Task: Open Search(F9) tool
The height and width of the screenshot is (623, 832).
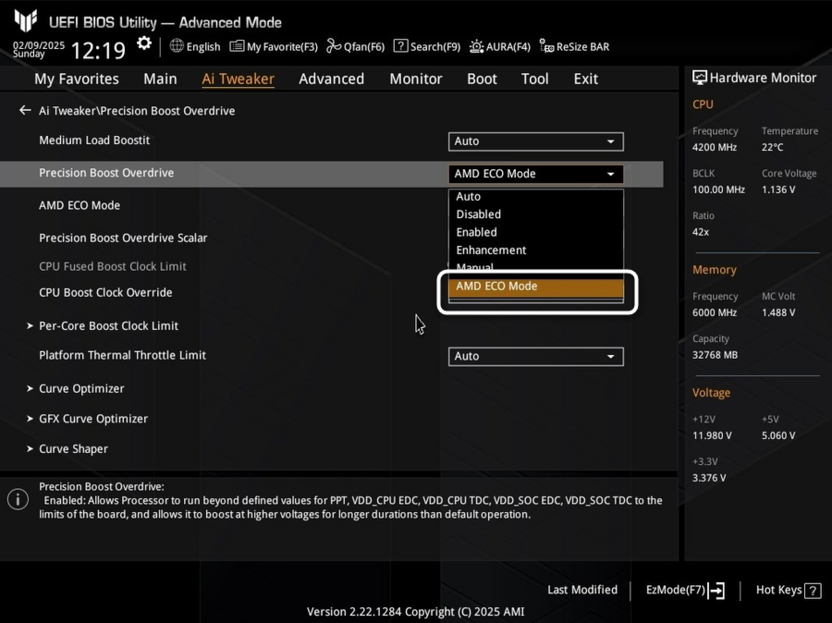Action: 427,47
